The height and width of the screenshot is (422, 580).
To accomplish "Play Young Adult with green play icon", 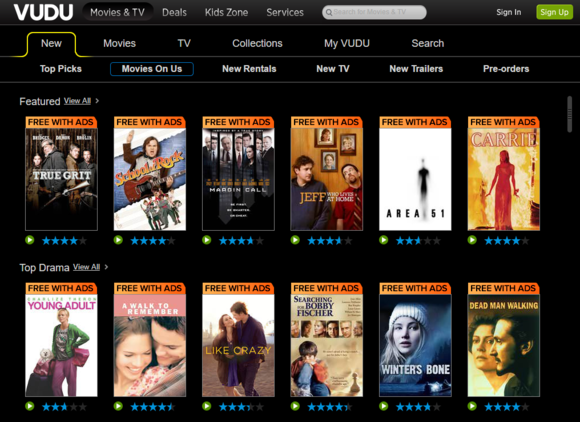I will click(30, 406).
